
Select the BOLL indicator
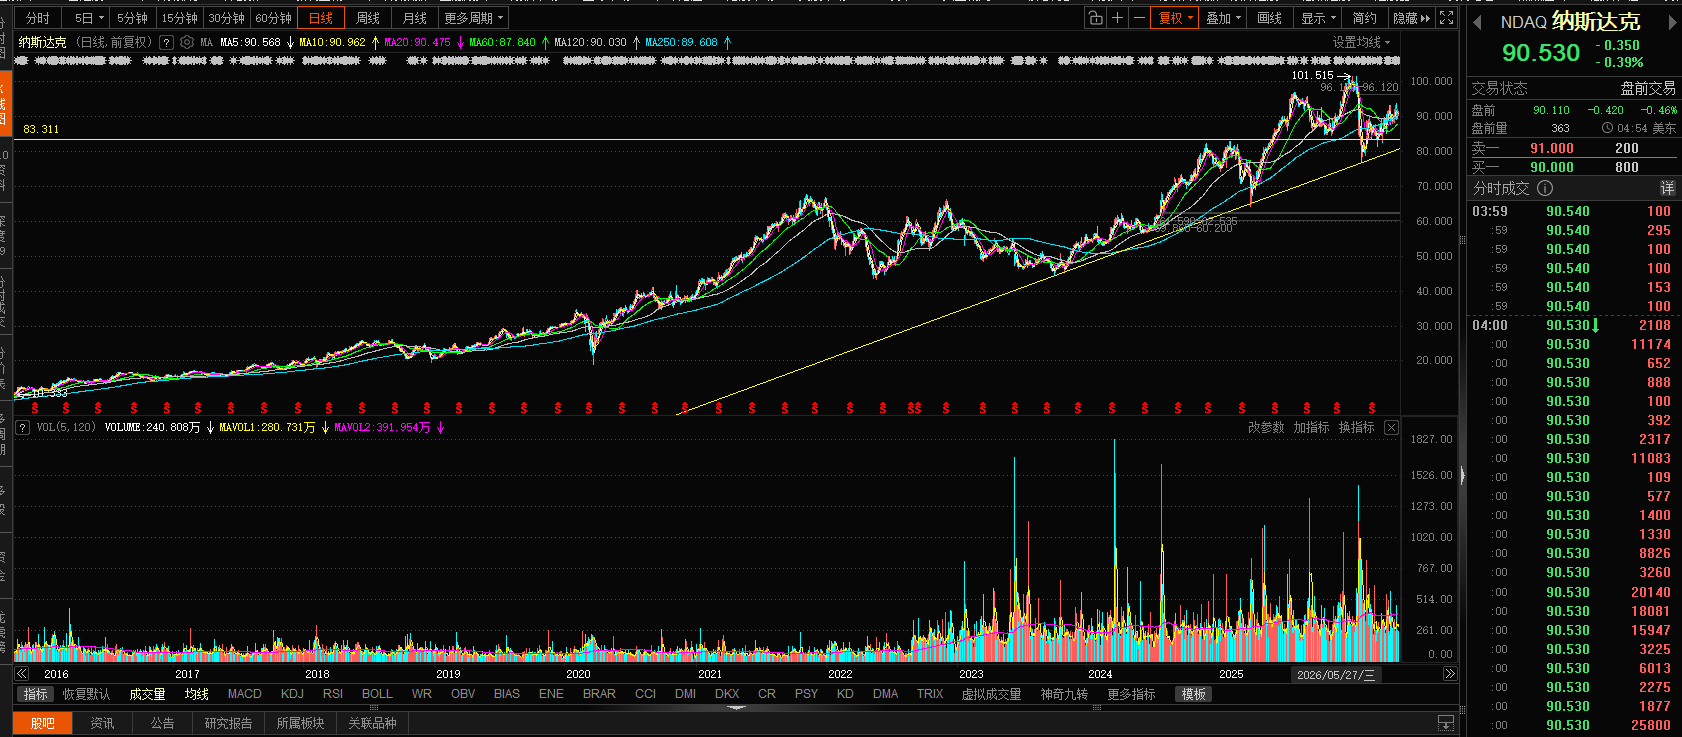click(x=377, y=694)
